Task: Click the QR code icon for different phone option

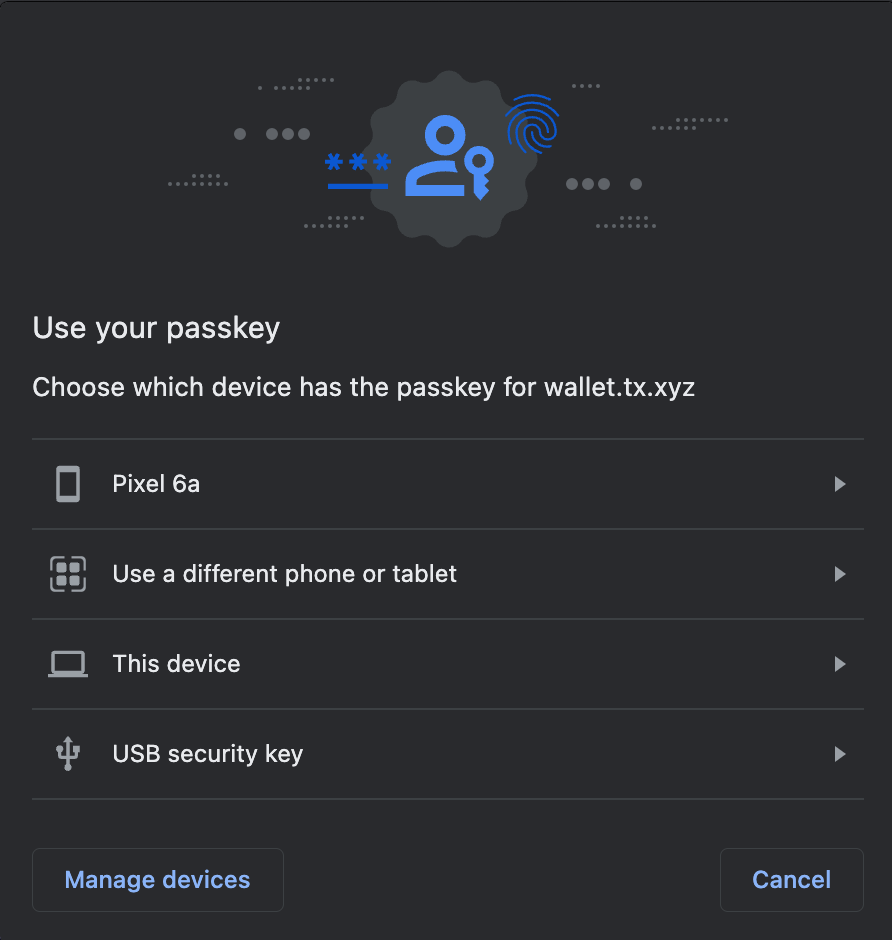Action: (x=67, y=574)
